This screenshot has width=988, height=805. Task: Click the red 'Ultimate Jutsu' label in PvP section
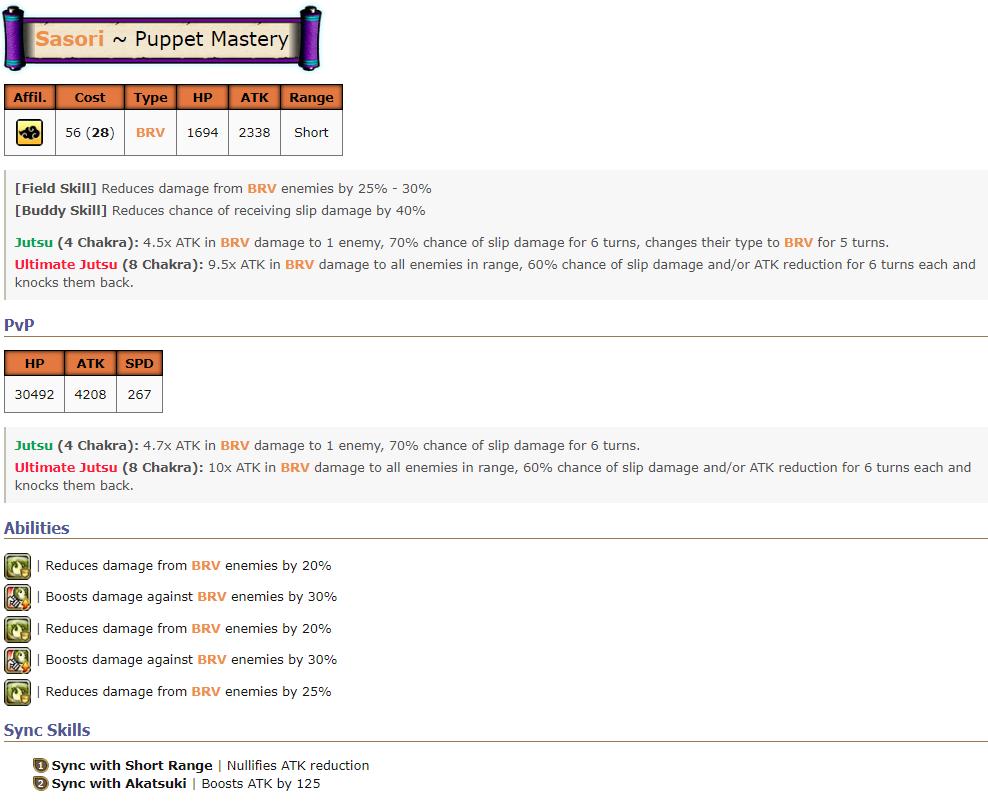66,467
